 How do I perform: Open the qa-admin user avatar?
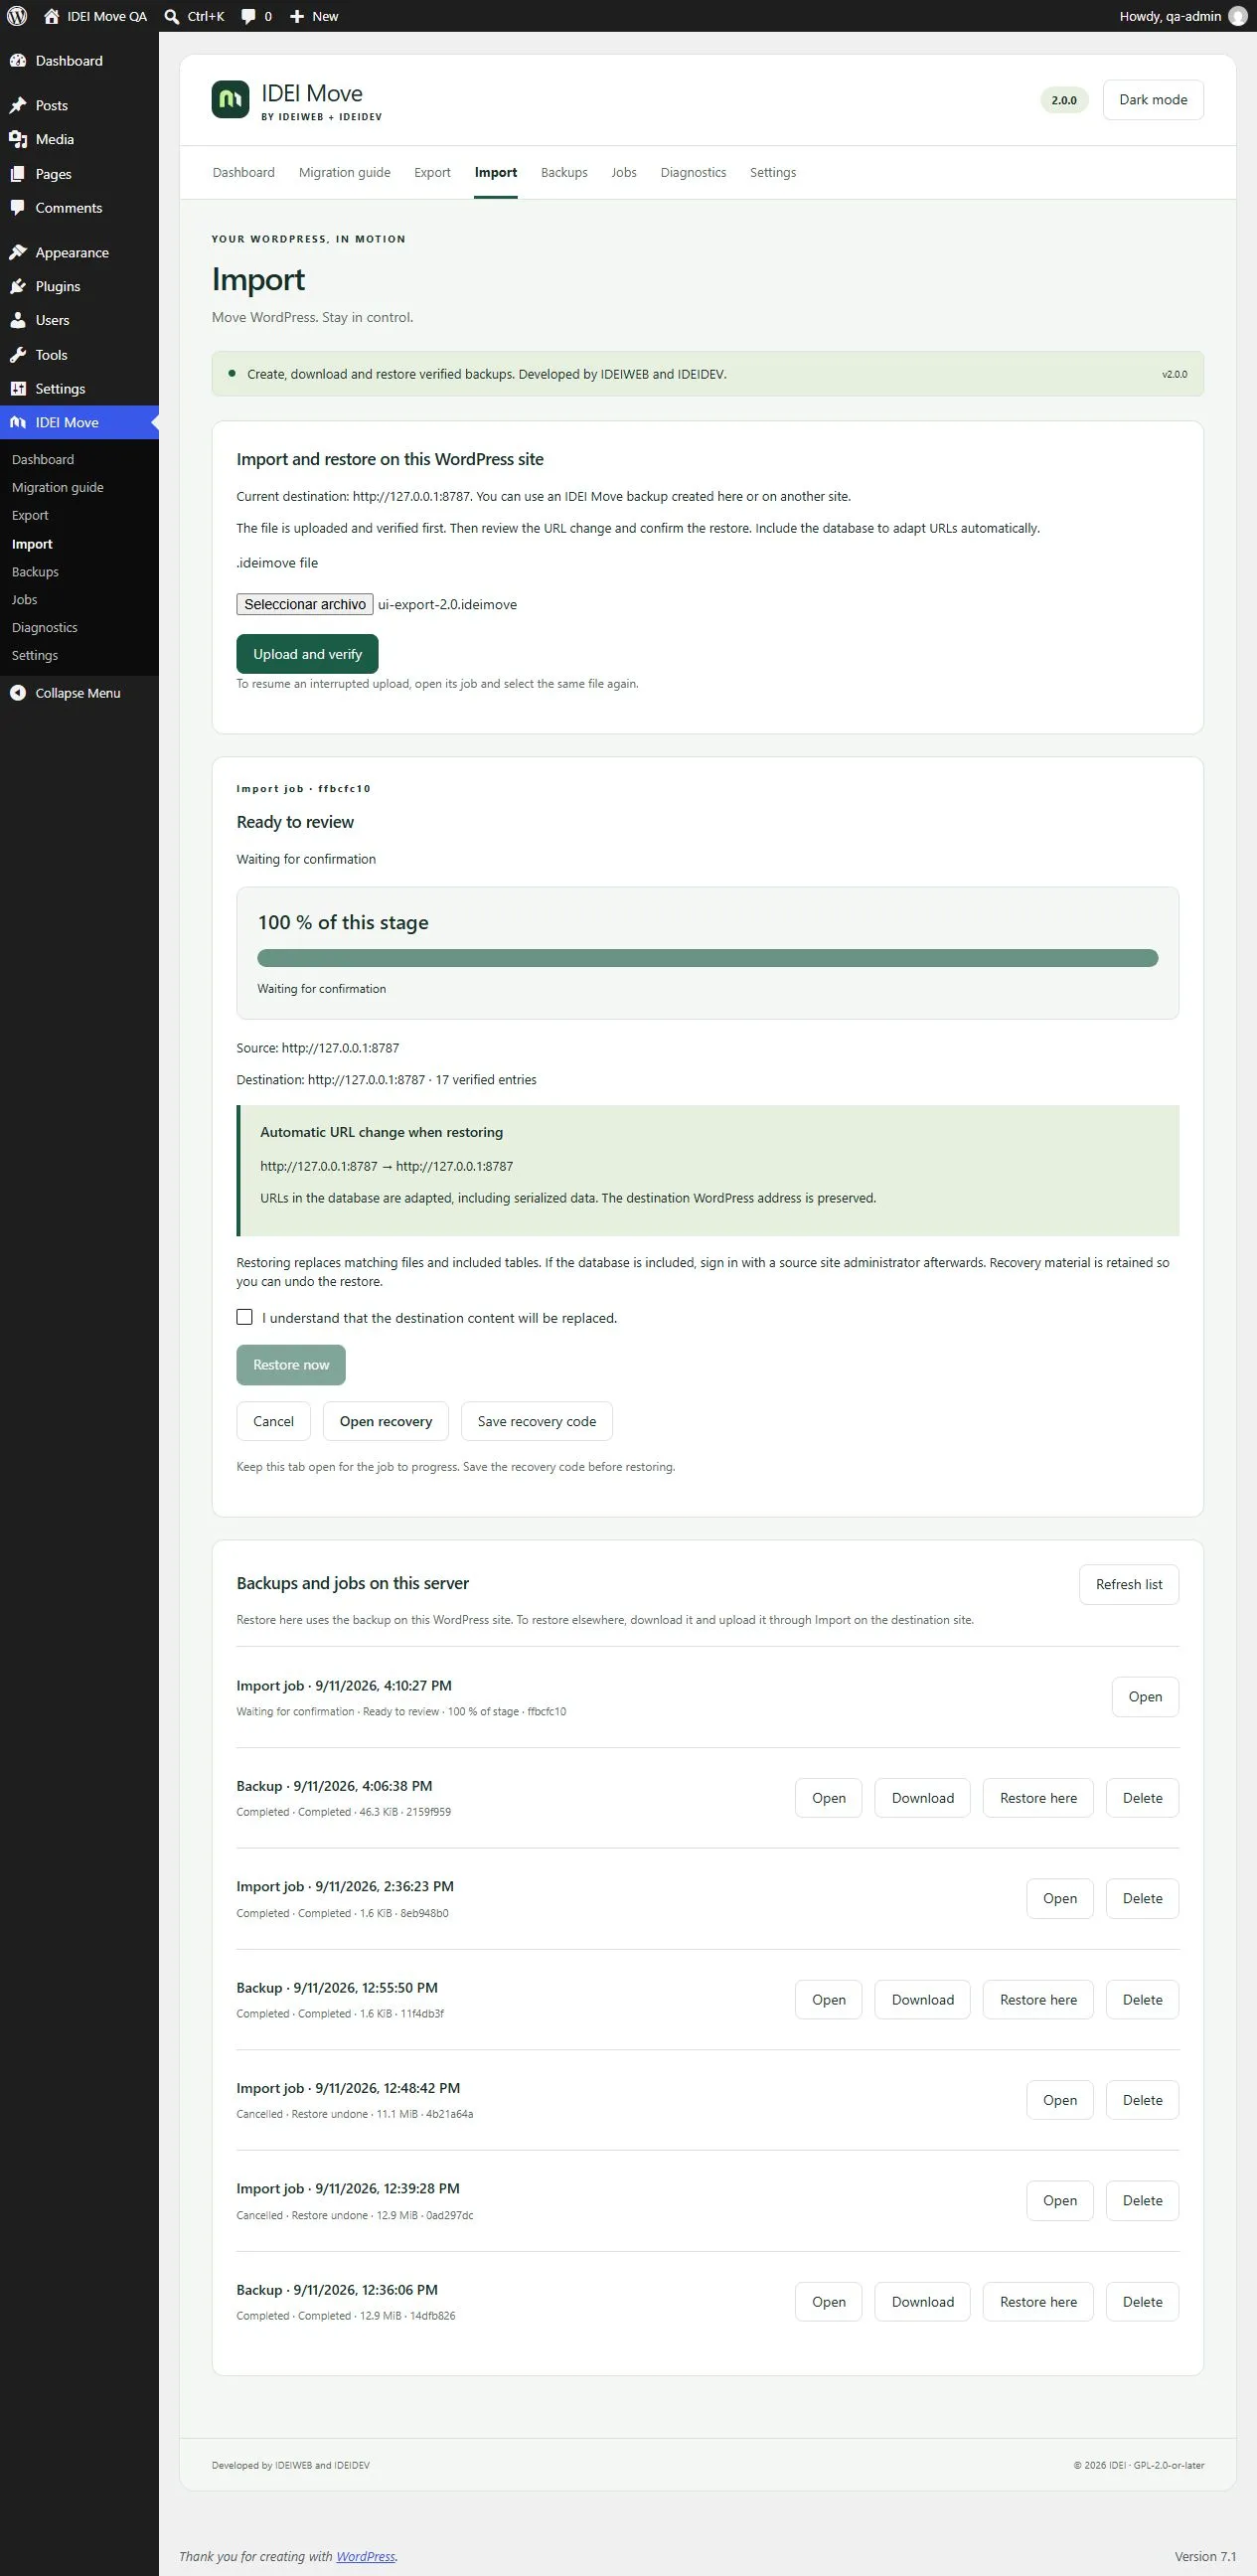pyautogui.click(x=1237, y=16)
